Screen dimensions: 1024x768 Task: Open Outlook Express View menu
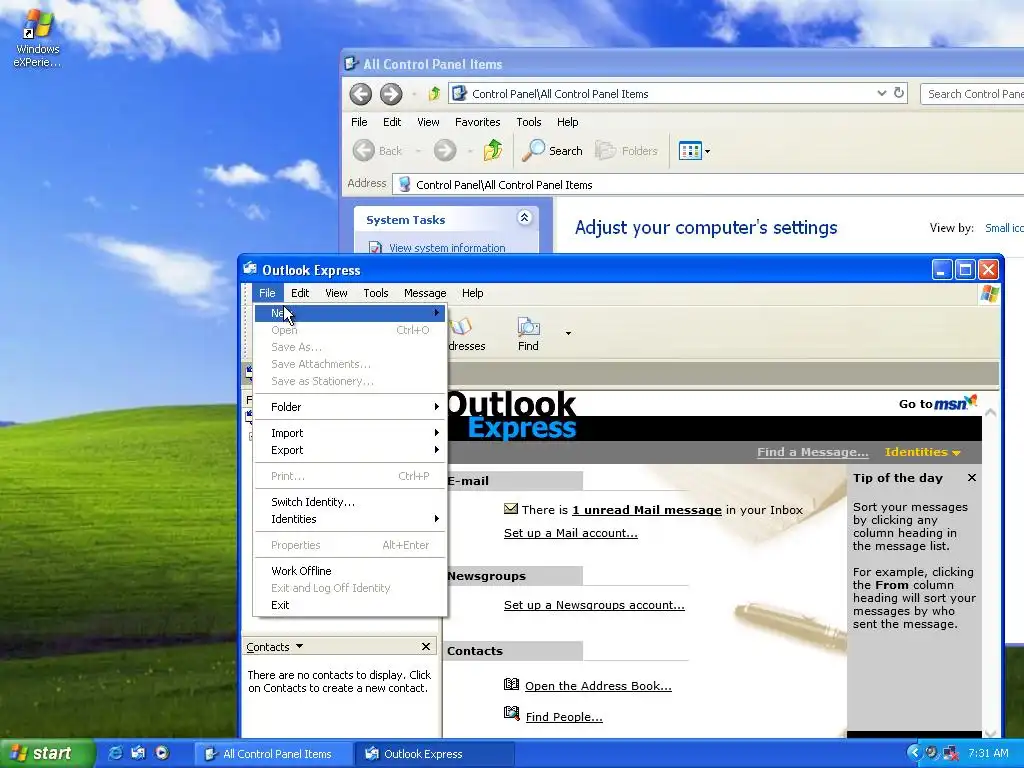pos(336,293)
